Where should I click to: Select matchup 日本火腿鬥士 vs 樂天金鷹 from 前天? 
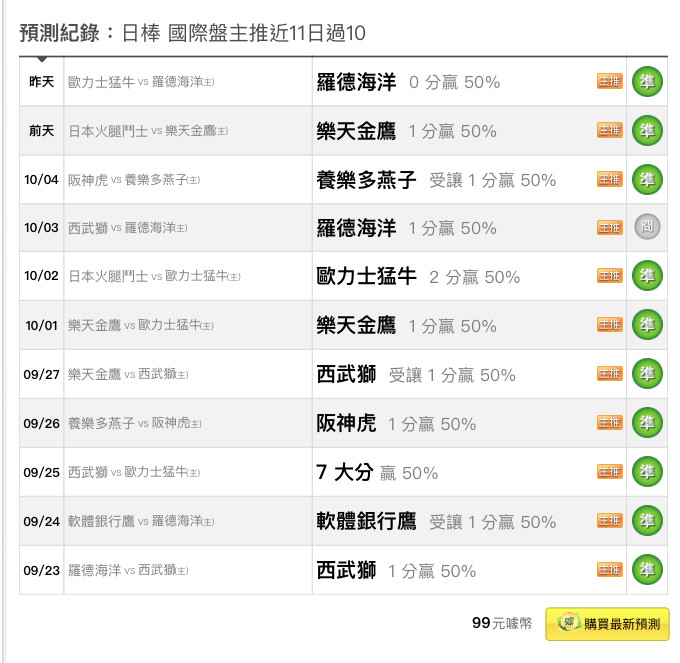(x=148, y=131)
